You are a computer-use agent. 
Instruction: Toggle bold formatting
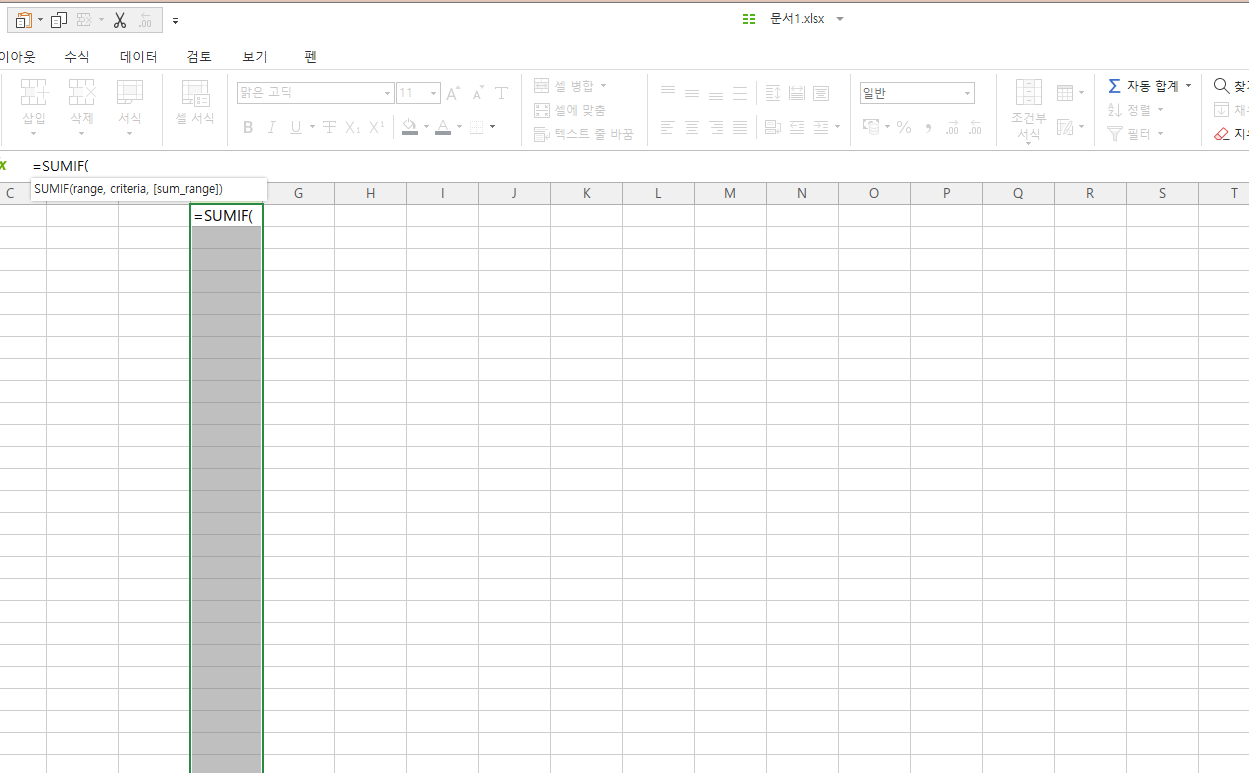[x=248, y=127]
